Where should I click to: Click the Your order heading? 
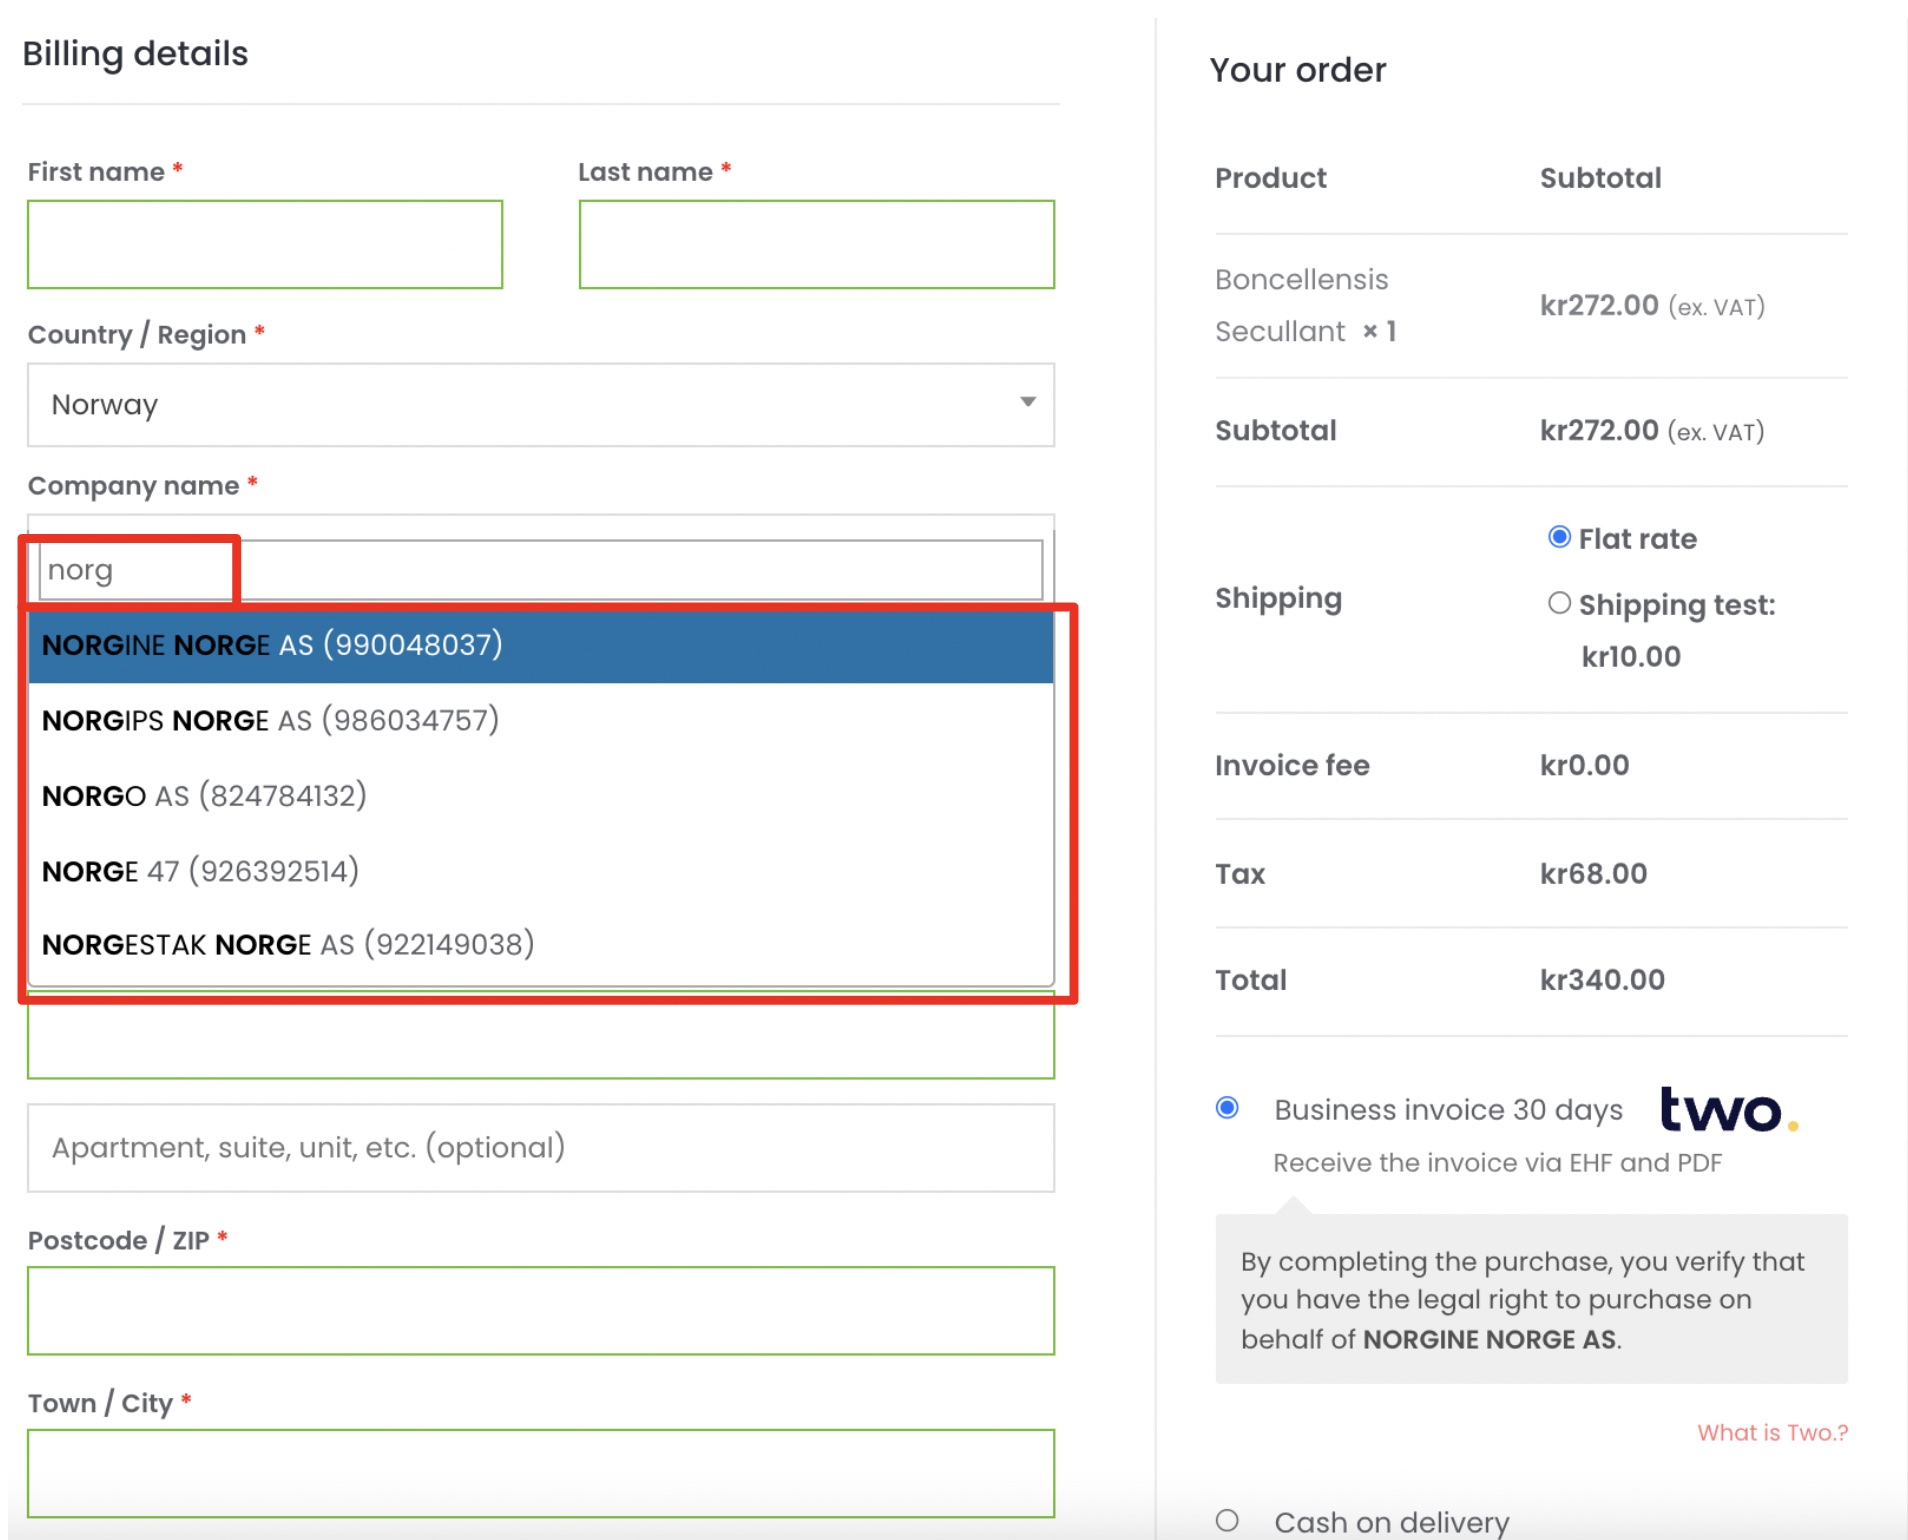coord(1297,70)
